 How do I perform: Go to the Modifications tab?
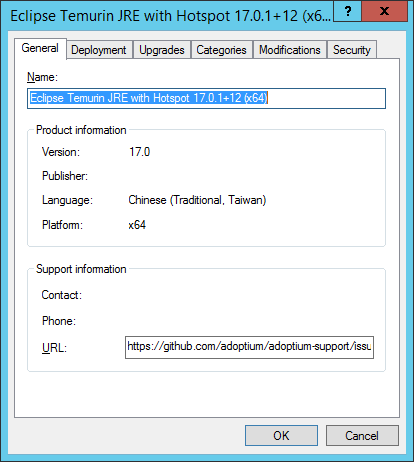pyautogui.click(x=290, y=50)
